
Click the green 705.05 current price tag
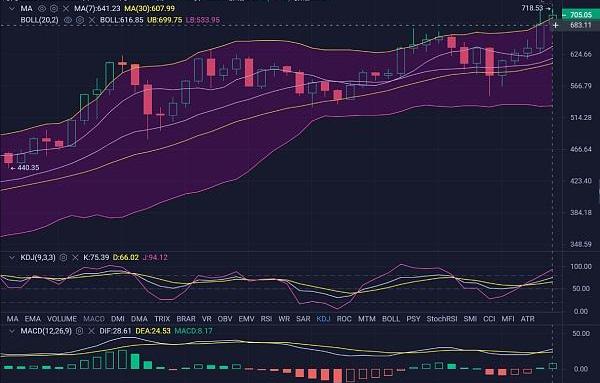pyautogui.click(x=580, y=15)
